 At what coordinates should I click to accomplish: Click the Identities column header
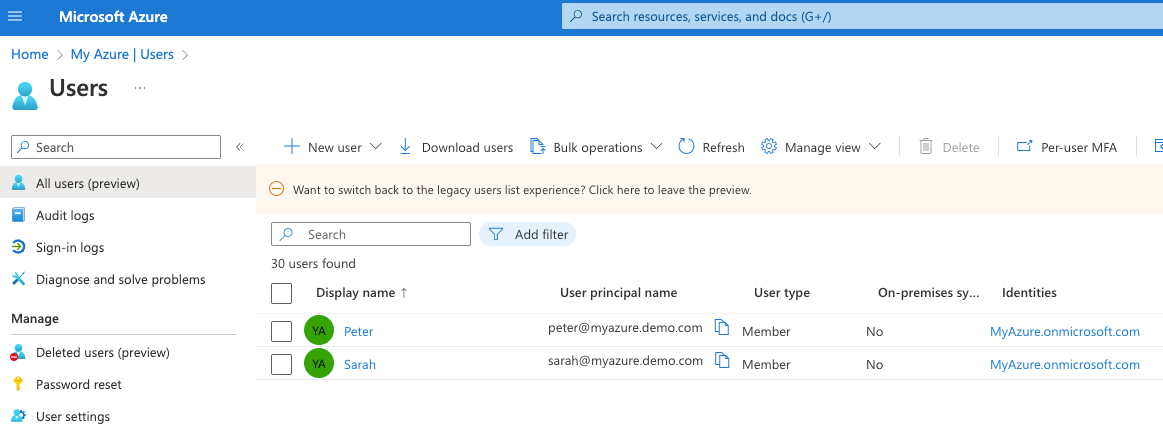[x=1029, y=293]
